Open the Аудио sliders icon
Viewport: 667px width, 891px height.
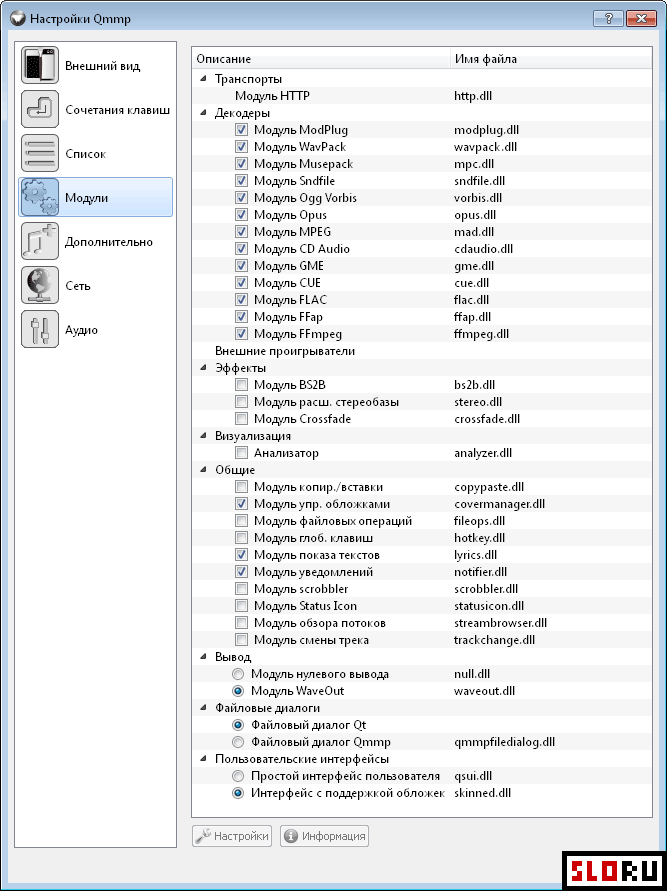[x=40, y=330]
